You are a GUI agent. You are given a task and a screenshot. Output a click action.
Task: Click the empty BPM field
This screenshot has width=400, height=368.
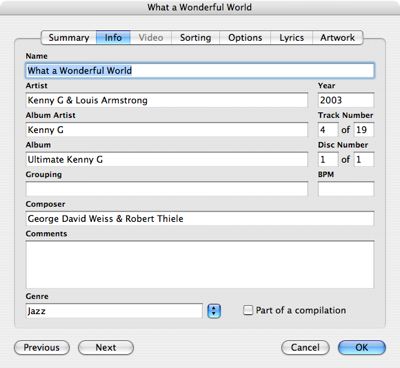tap(346, 189)
